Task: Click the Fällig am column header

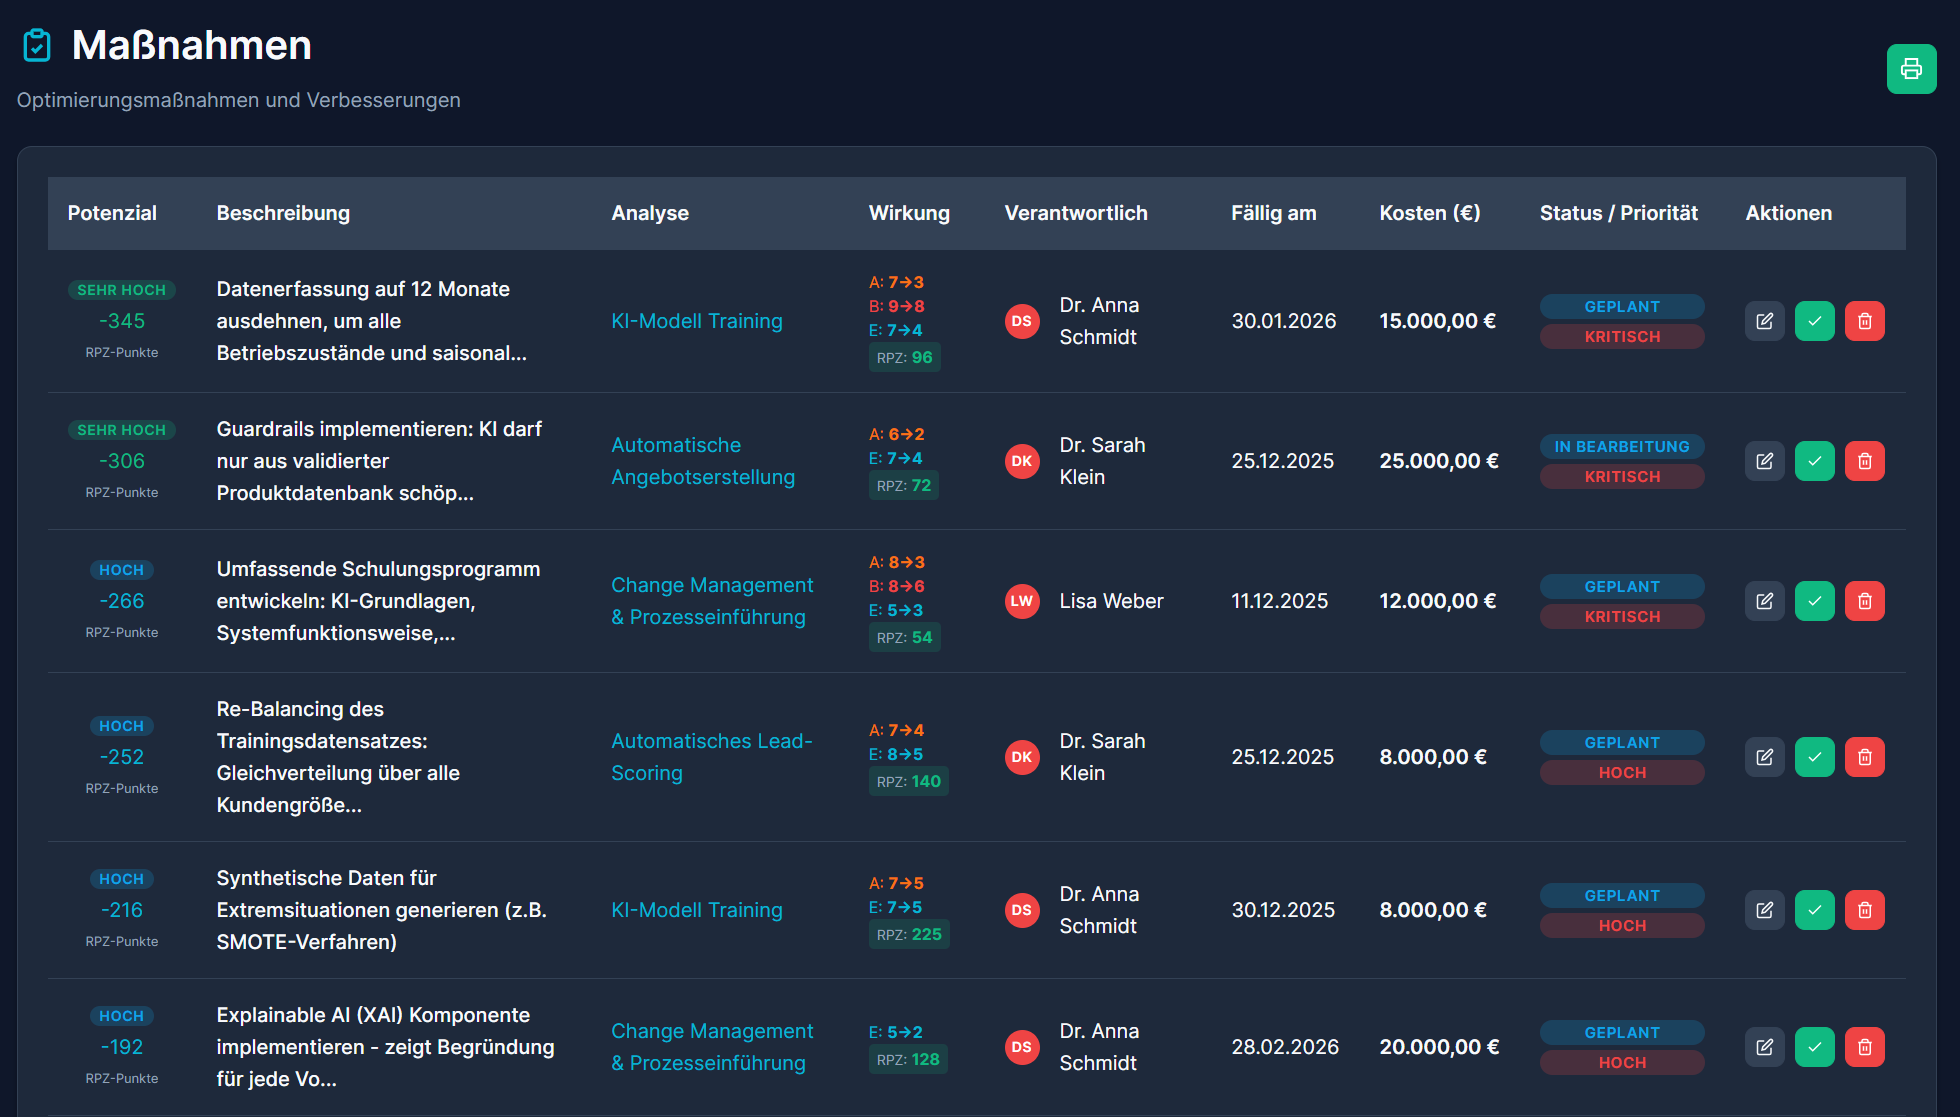Action: (1273, 213)
